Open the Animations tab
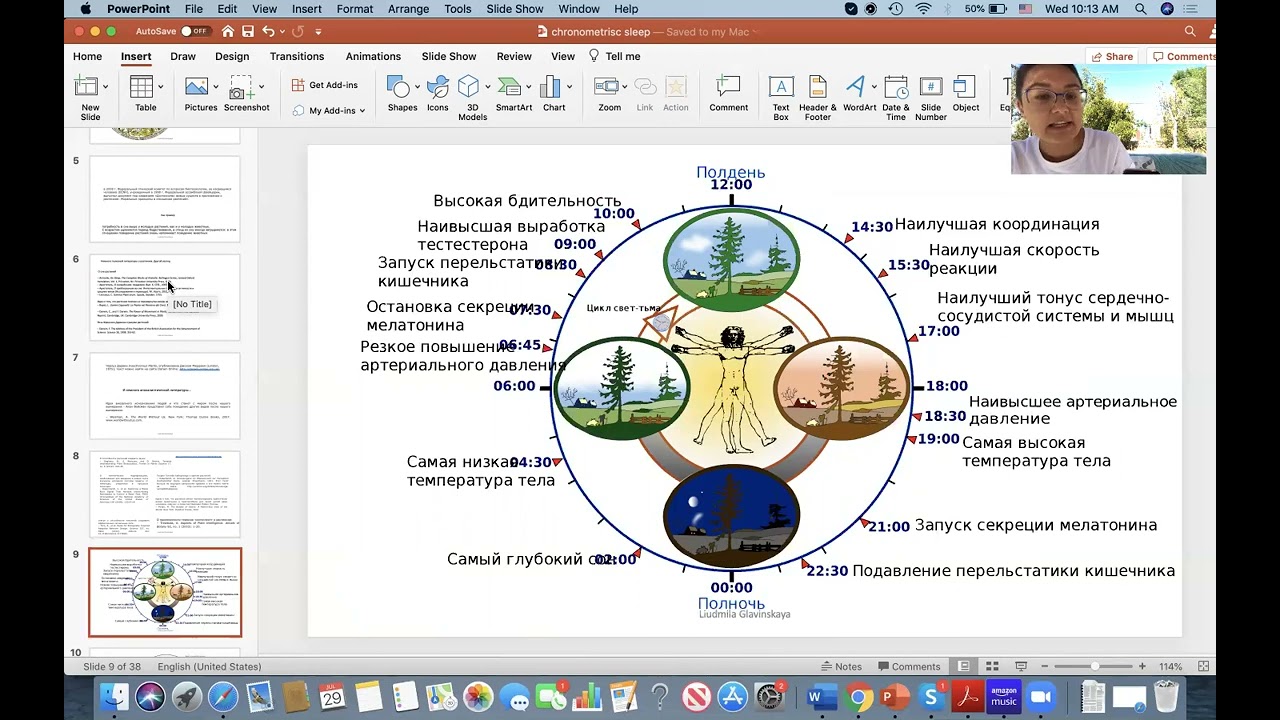 [373, 57]
